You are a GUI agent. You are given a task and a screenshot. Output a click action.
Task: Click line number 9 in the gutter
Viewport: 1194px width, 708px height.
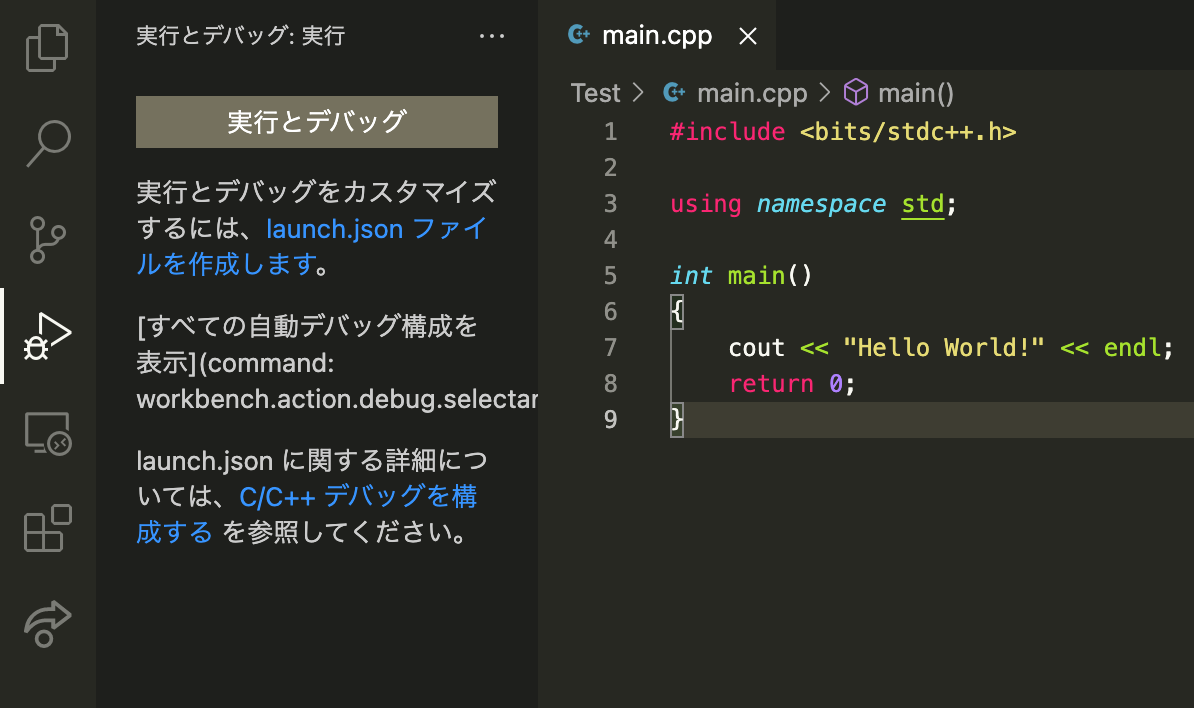(x=611, y=419)
